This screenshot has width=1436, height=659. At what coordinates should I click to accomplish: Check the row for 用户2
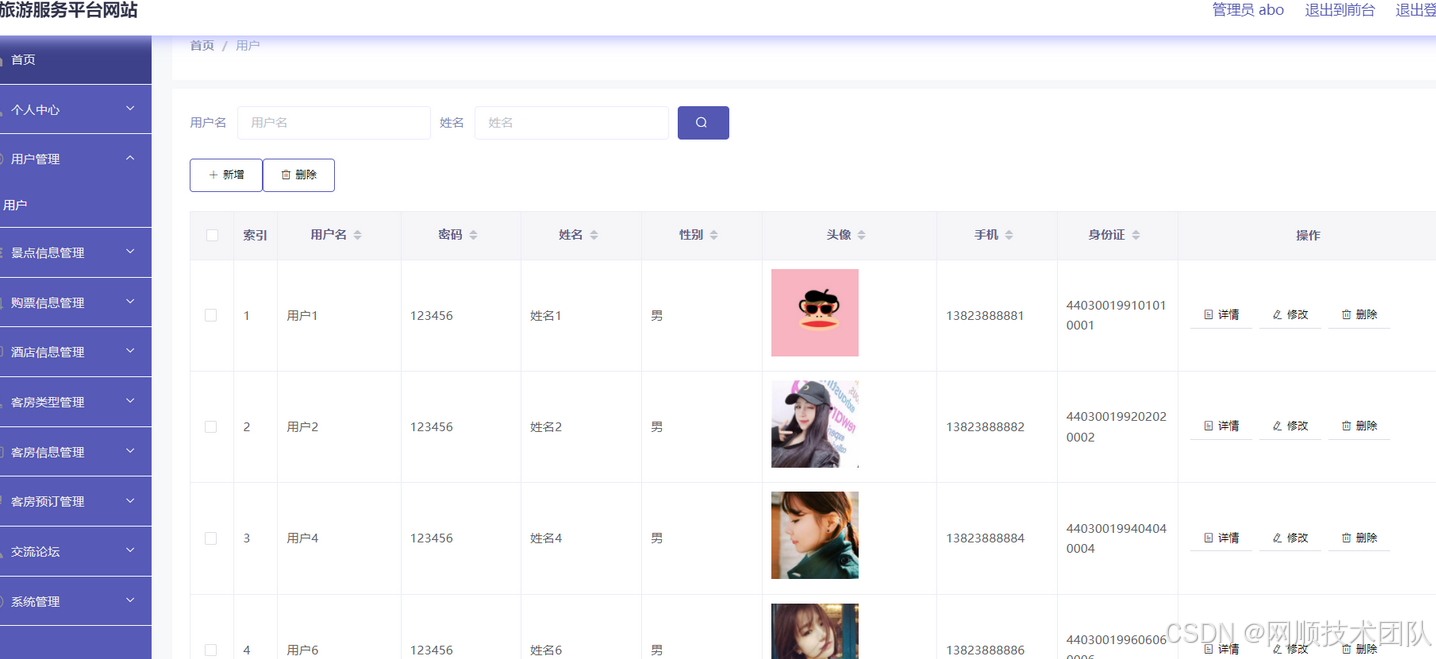coord(211,426)
